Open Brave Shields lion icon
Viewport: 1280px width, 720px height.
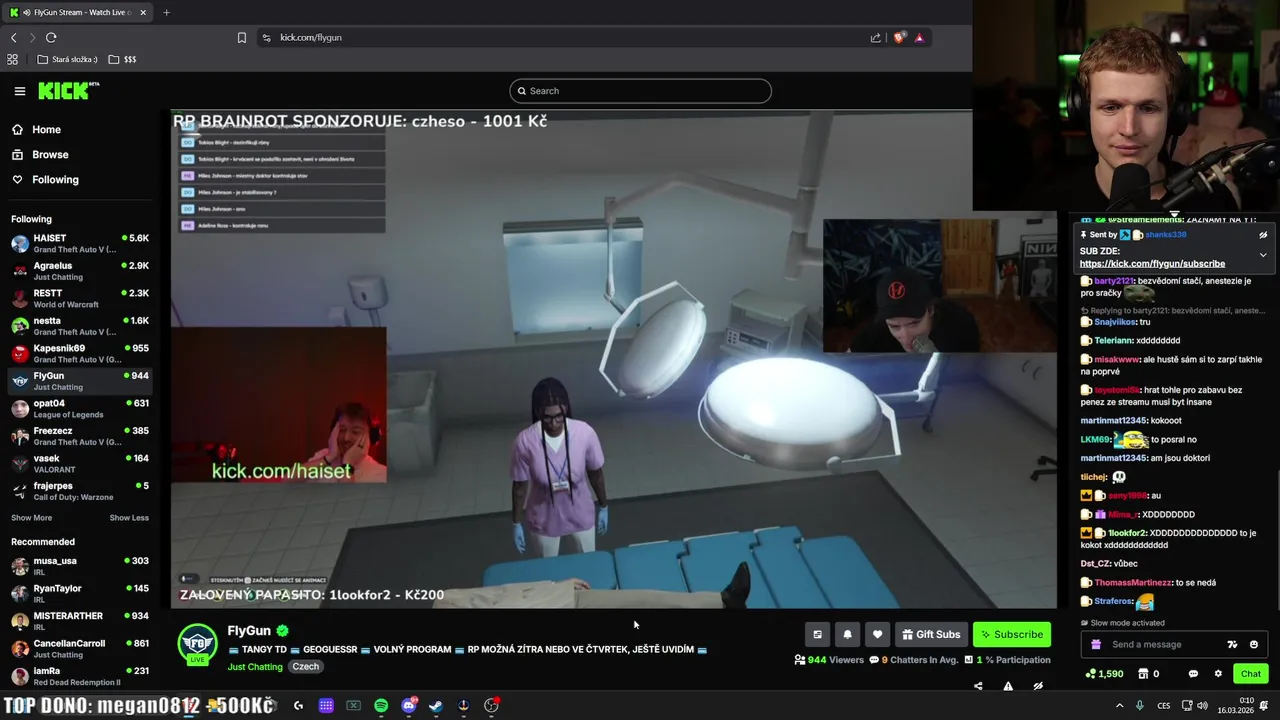pos(900,38)
